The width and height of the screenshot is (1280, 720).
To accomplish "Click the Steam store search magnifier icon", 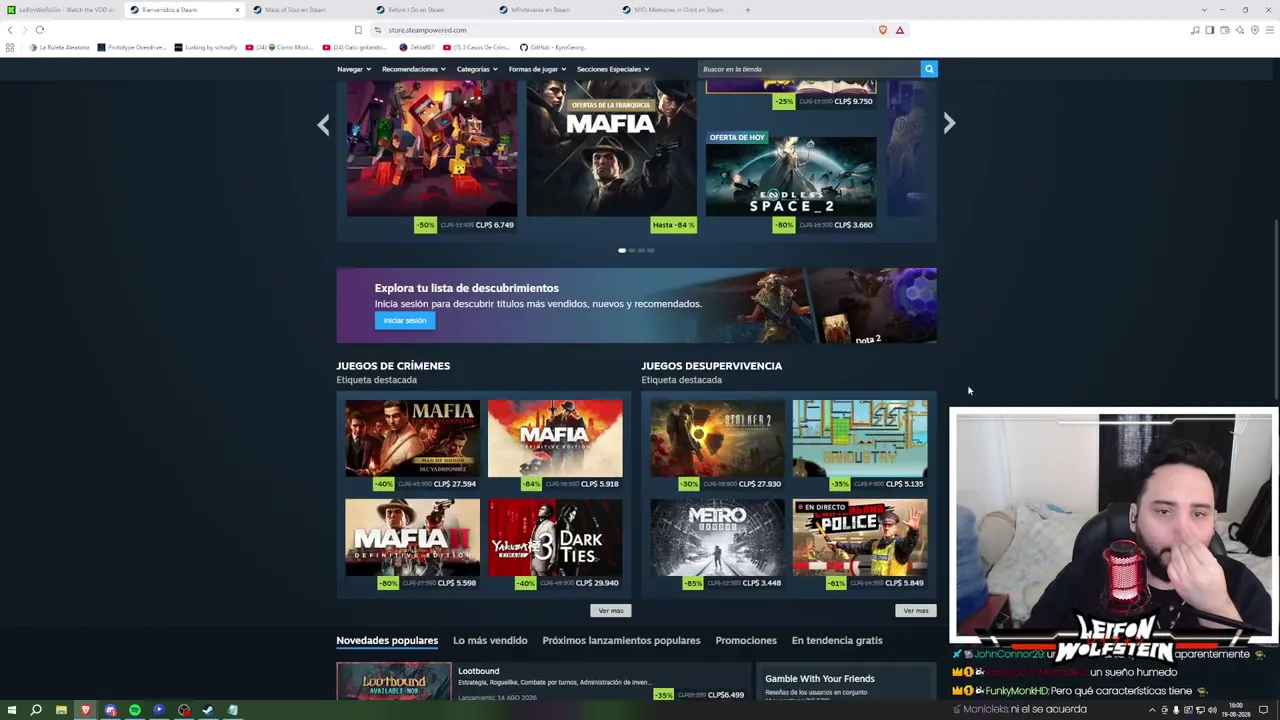I will point(929,69).
